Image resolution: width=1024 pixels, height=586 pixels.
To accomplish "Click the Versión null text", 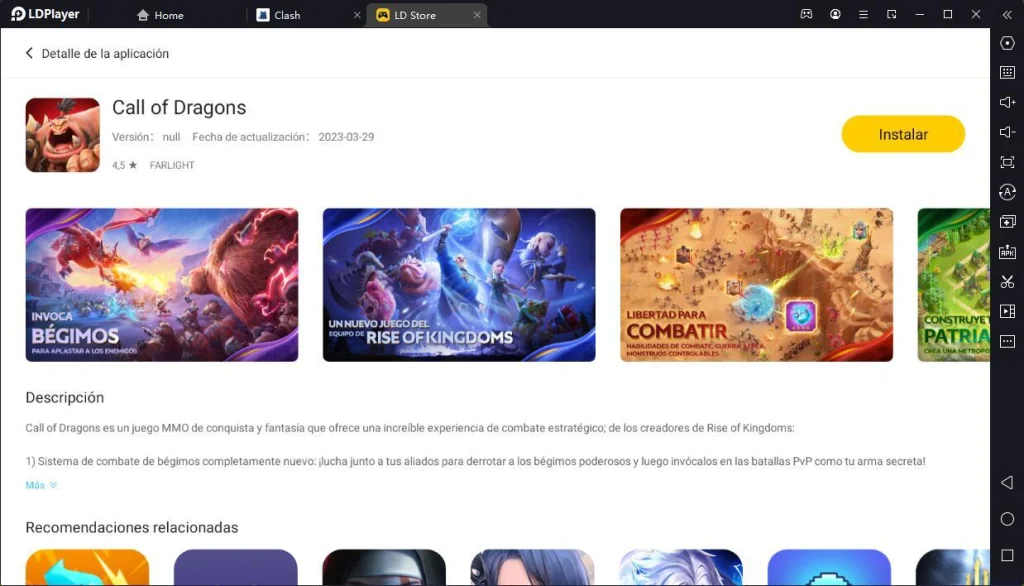I will (x=146, y=137).
